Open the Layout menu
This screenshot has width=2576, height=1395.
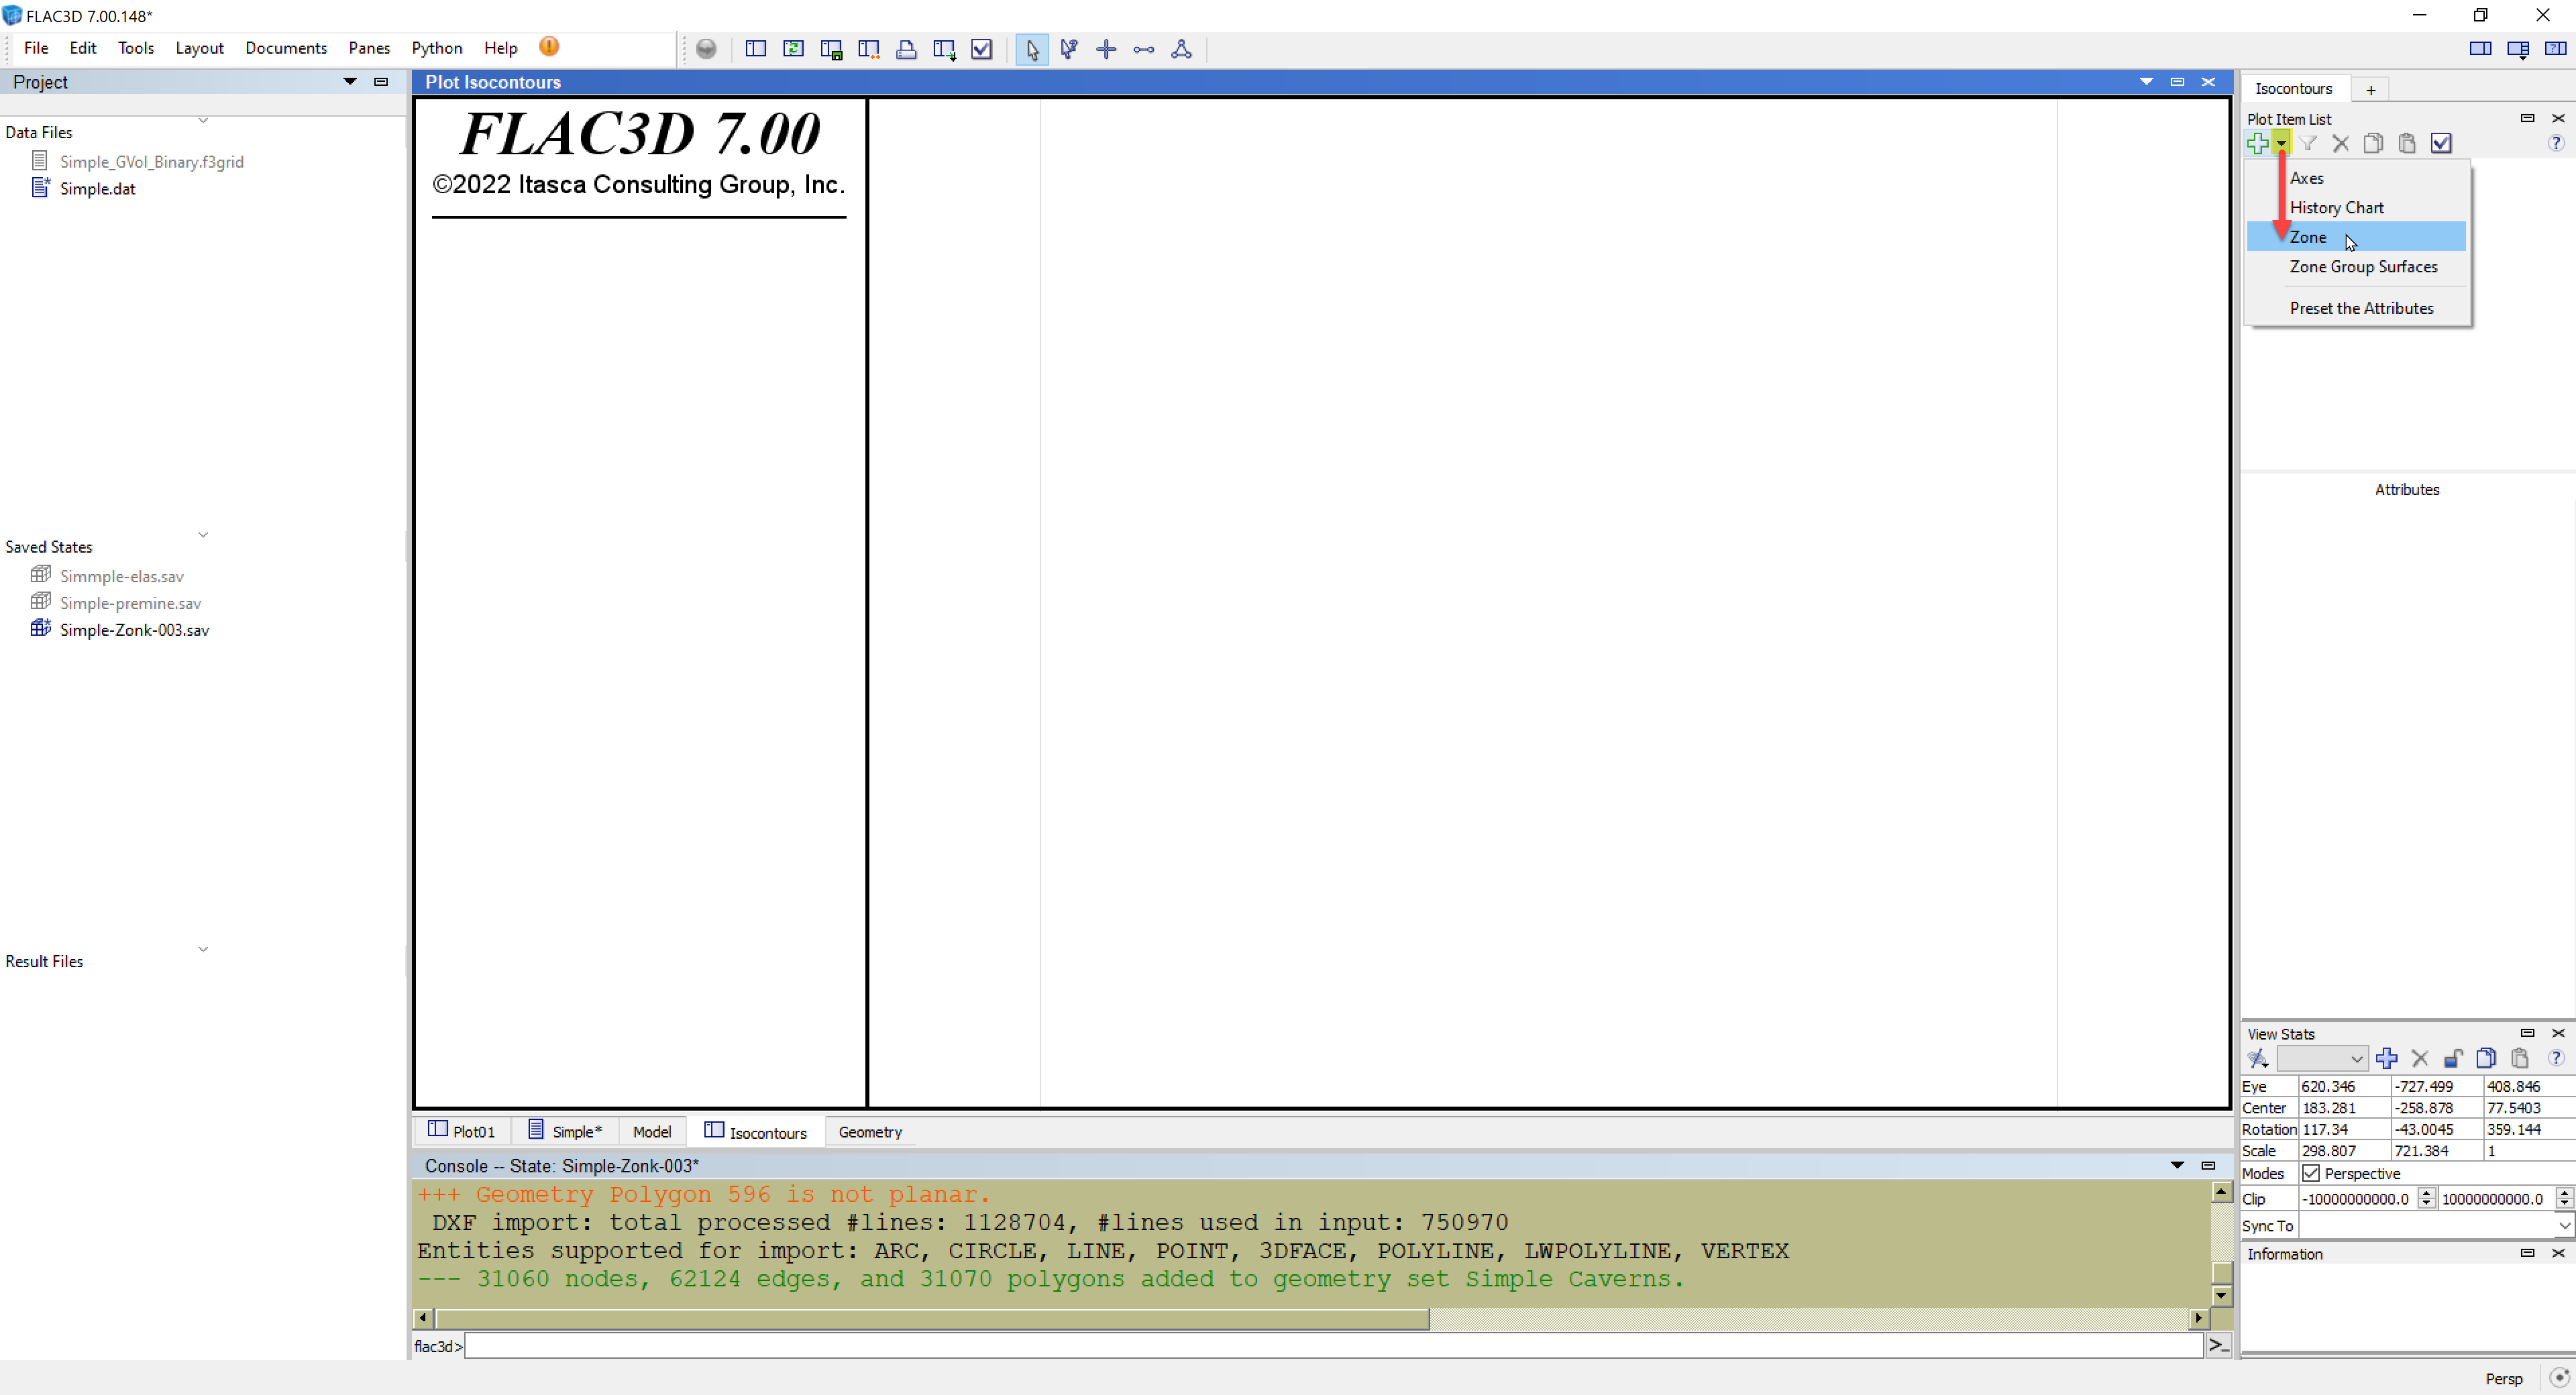click(x=199, y=48)
